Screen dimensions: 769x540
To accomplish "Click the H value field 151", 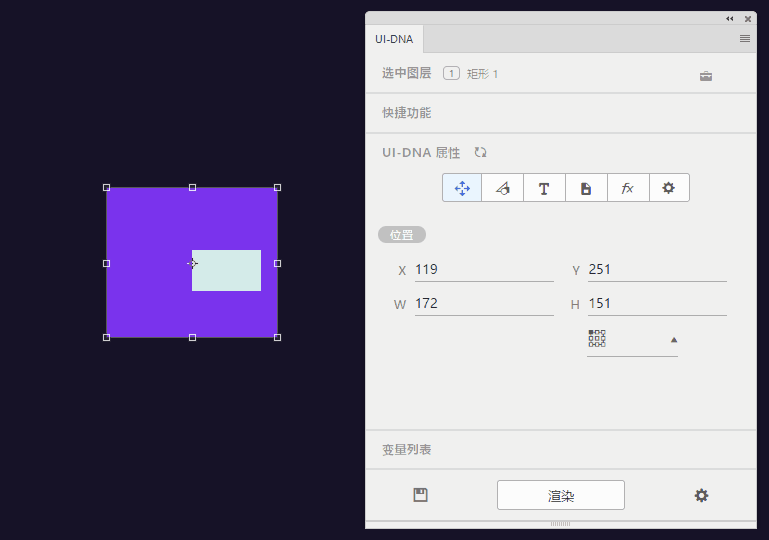I will 657,304.
